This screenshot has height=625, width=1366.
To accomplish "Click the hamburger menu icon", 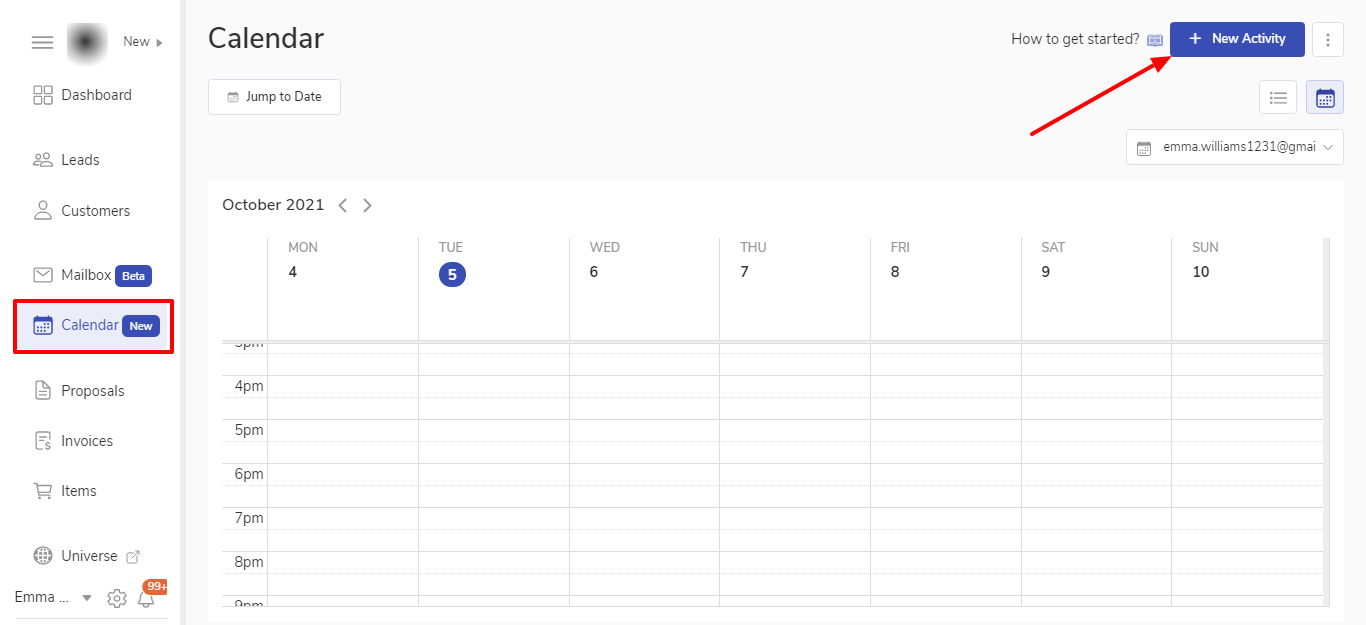I will point(42,42).
